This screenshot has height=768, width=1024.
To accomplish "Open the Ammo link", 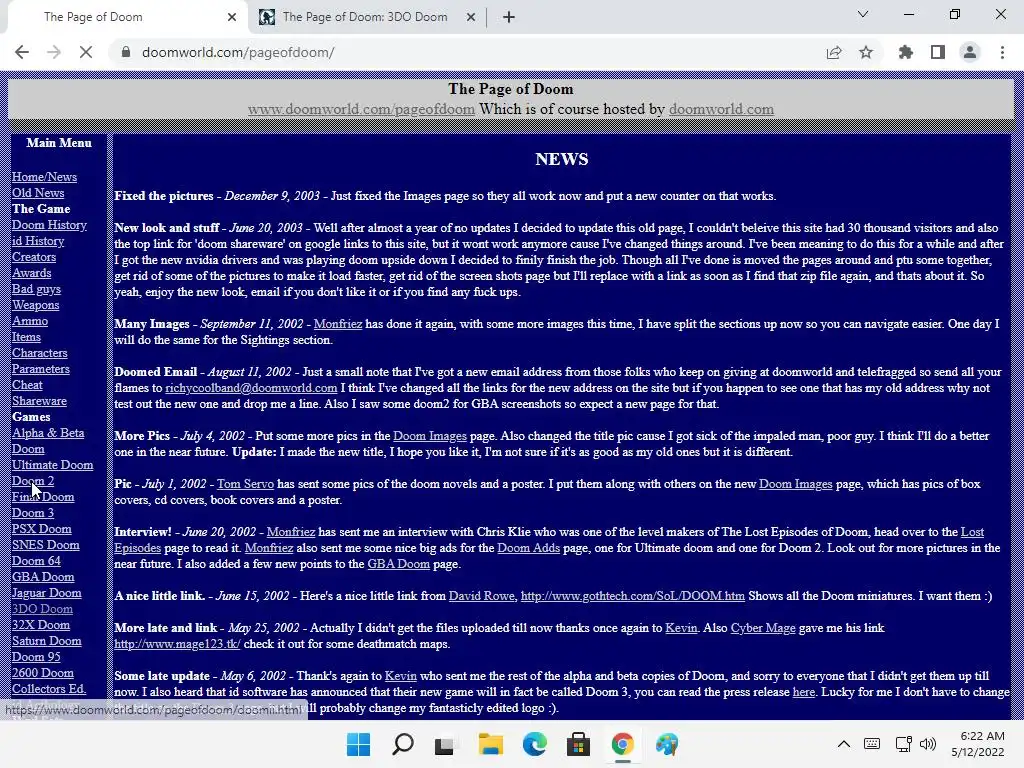I will click(x=30, y=321).
